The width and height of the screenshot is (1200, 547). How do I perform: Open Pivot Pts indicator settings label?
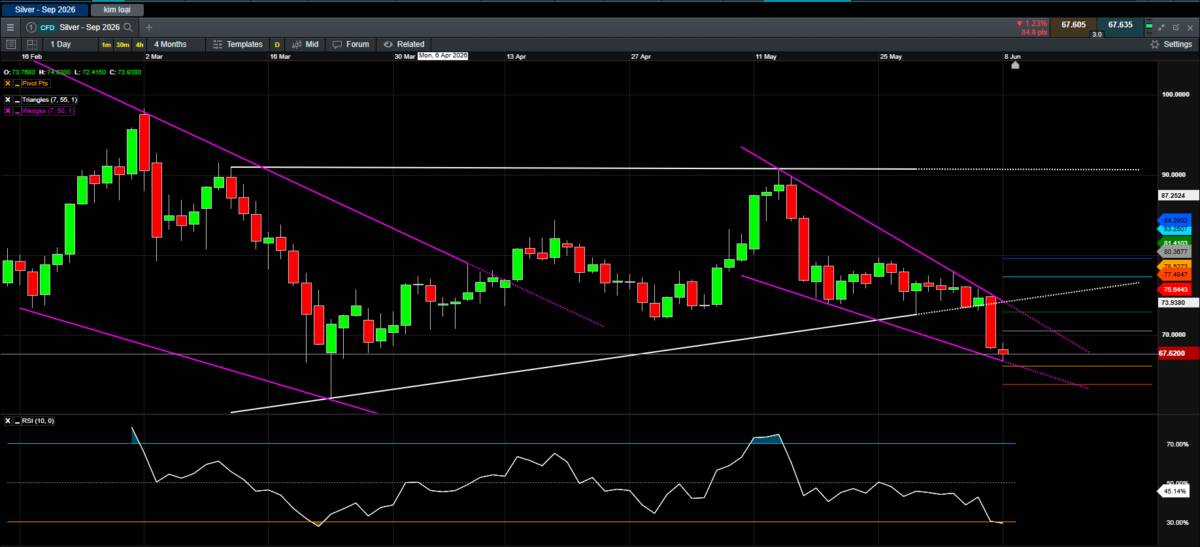35,84
